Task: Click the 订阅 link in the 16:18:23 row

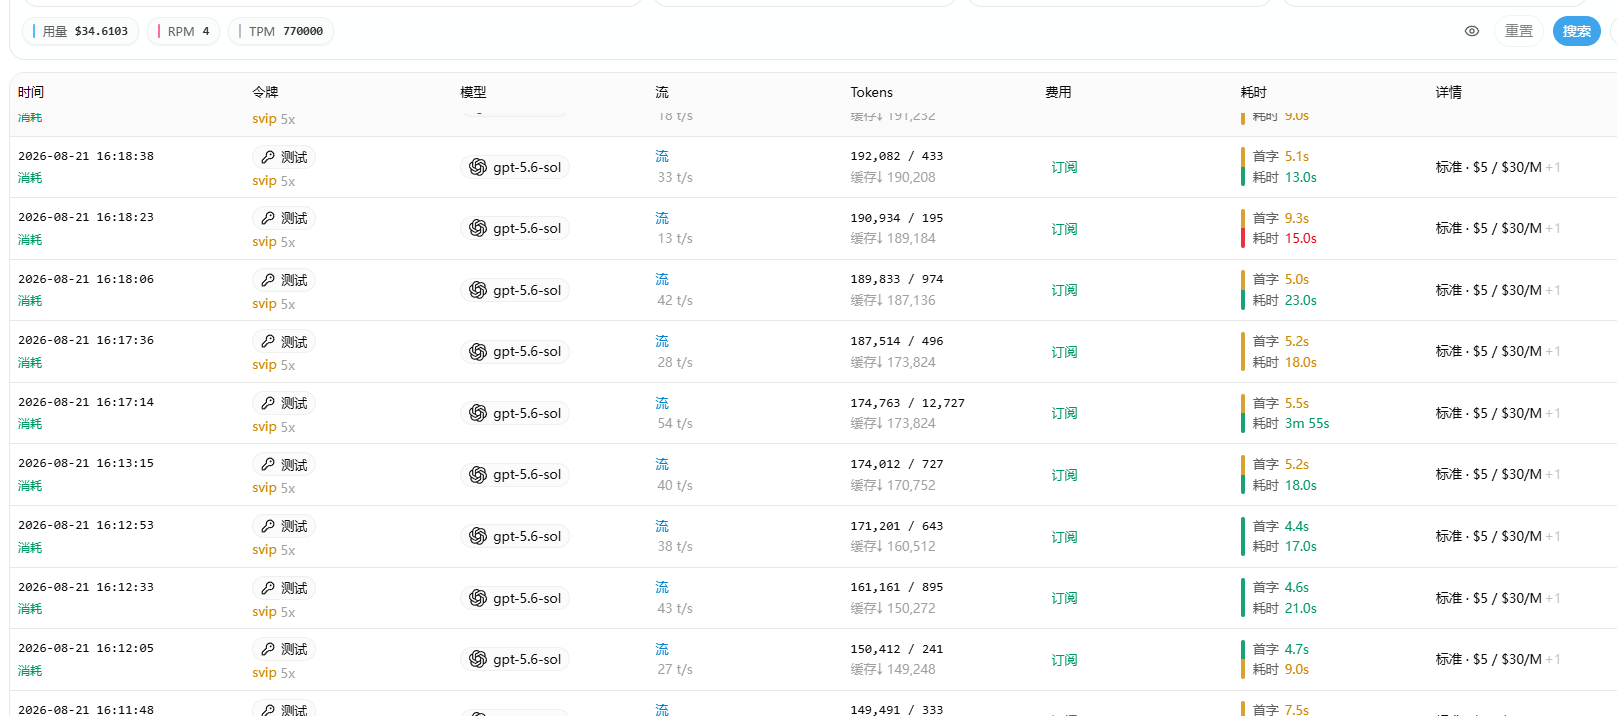Action: click(1064, 229)
